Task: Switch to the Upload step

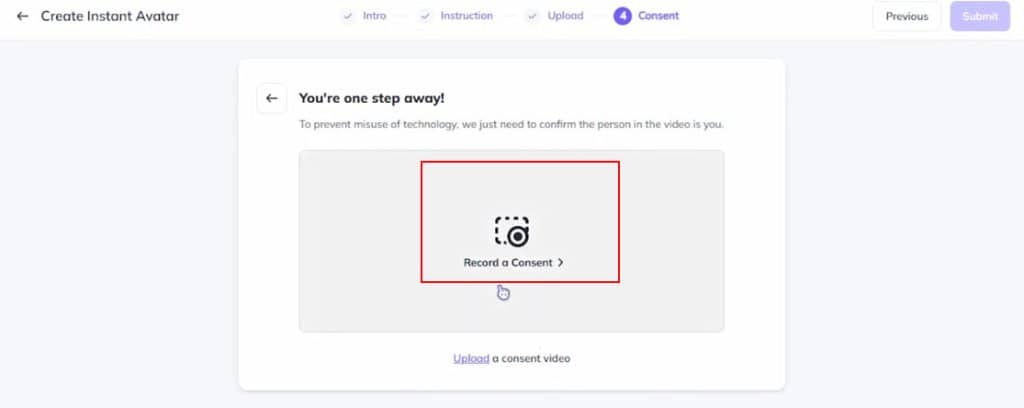Action: (x=565, y=16)
